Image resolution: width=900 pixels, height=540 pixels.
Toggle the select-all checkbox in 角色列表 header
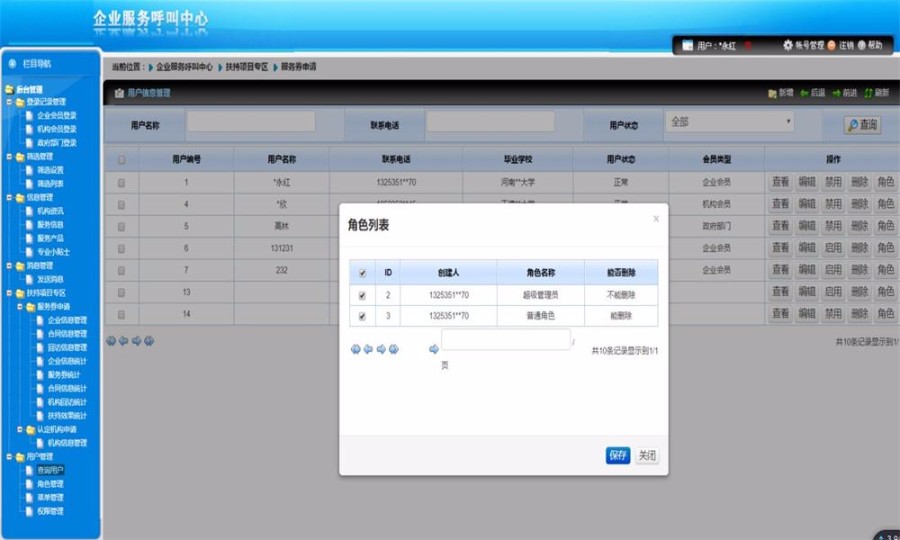pyautogui.click(x=362, y=273)
